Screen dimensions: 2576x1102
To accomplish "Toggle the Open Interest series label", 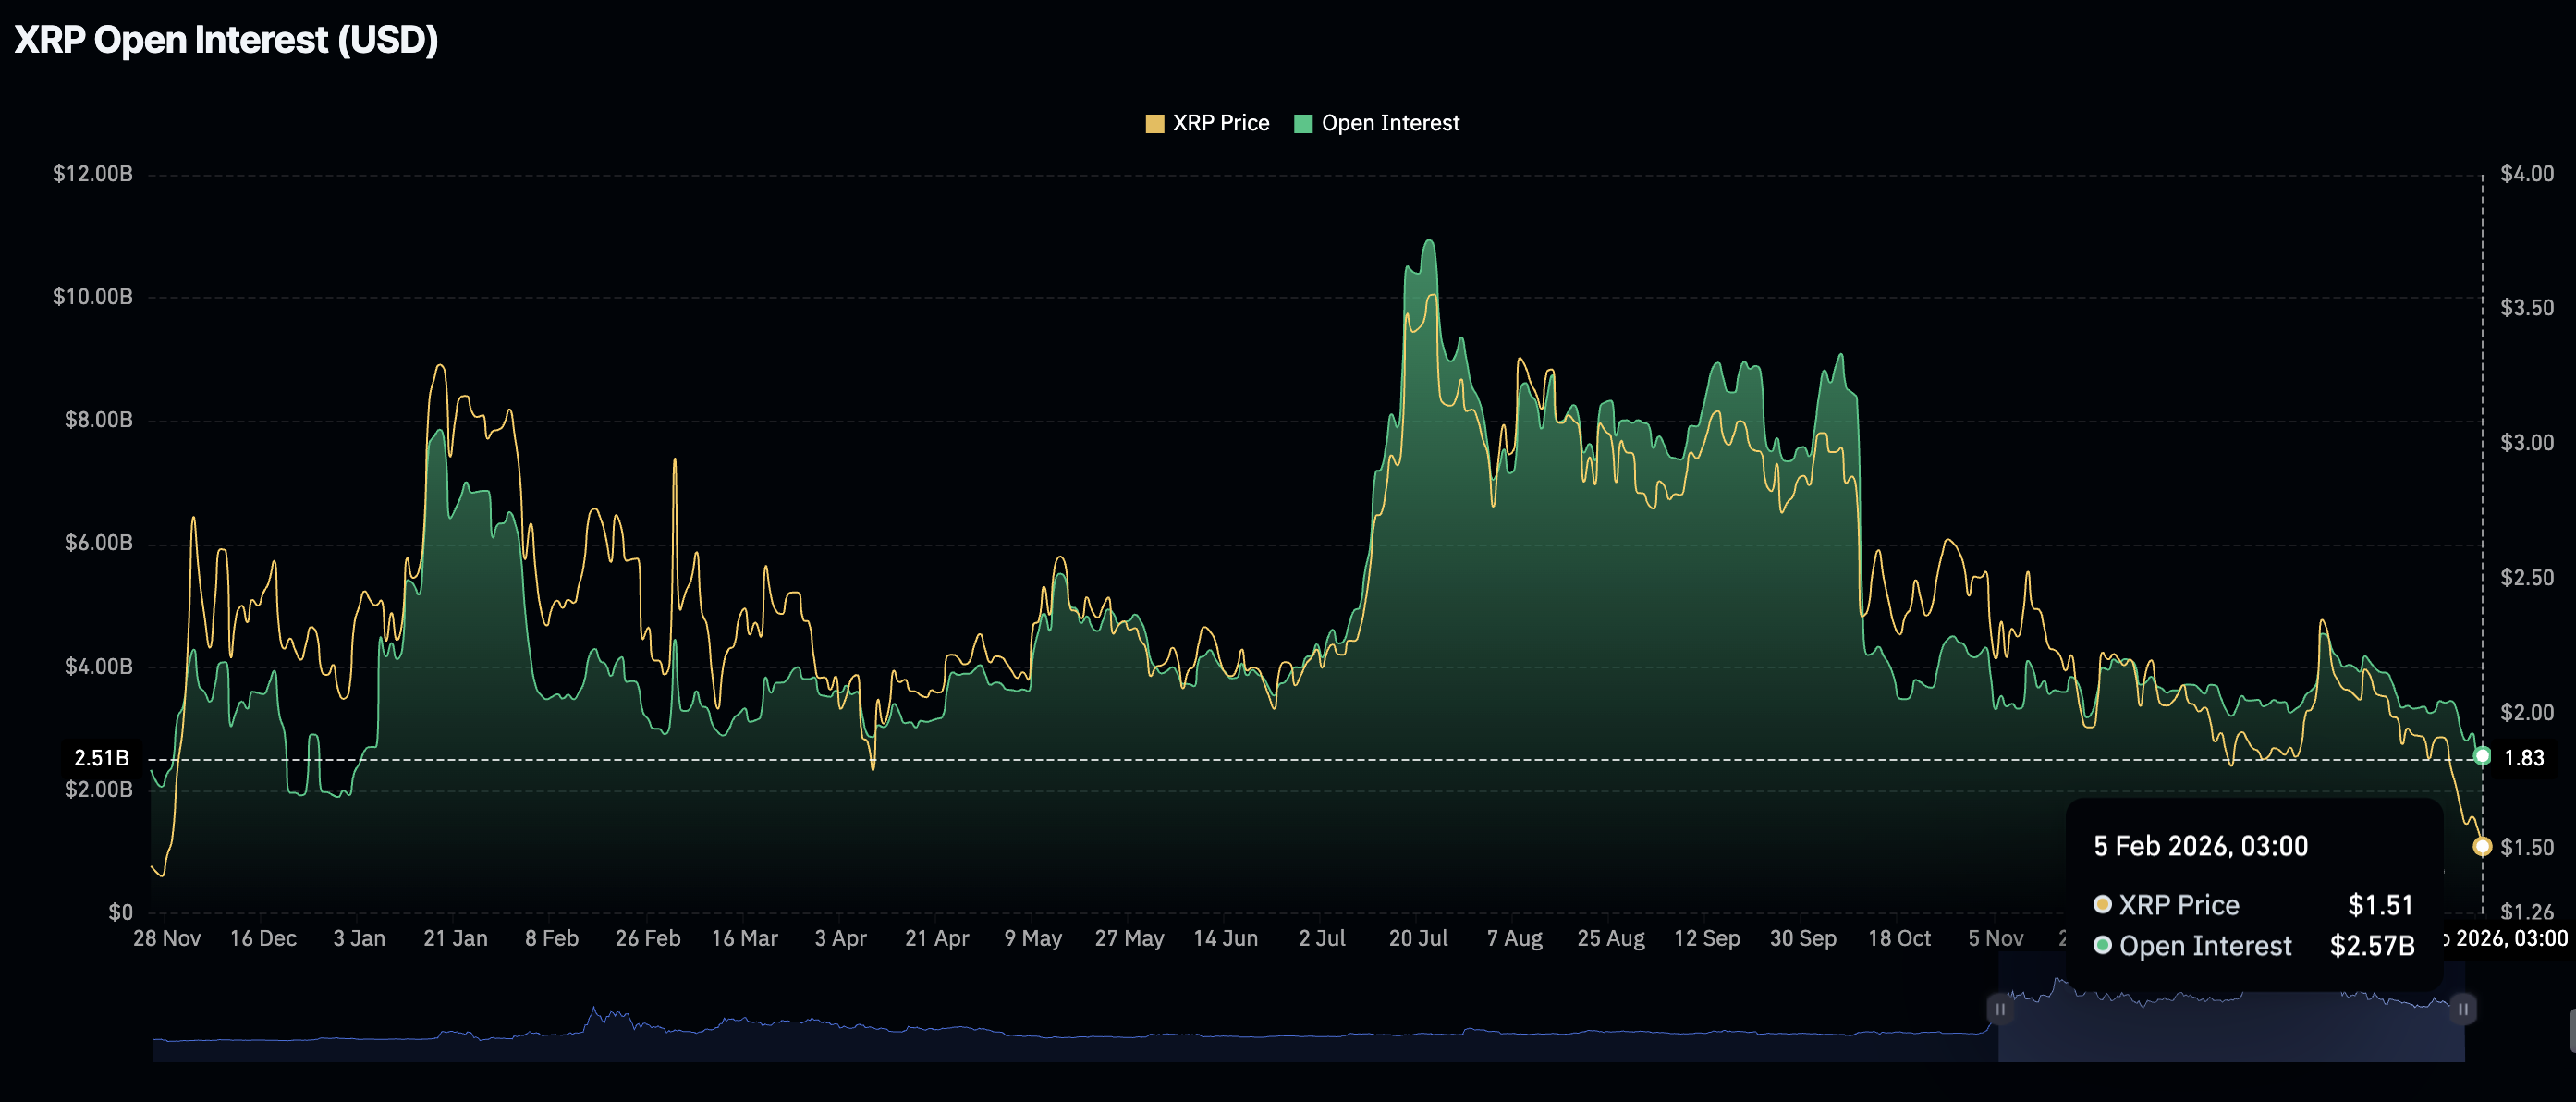I will [1390, 123].
